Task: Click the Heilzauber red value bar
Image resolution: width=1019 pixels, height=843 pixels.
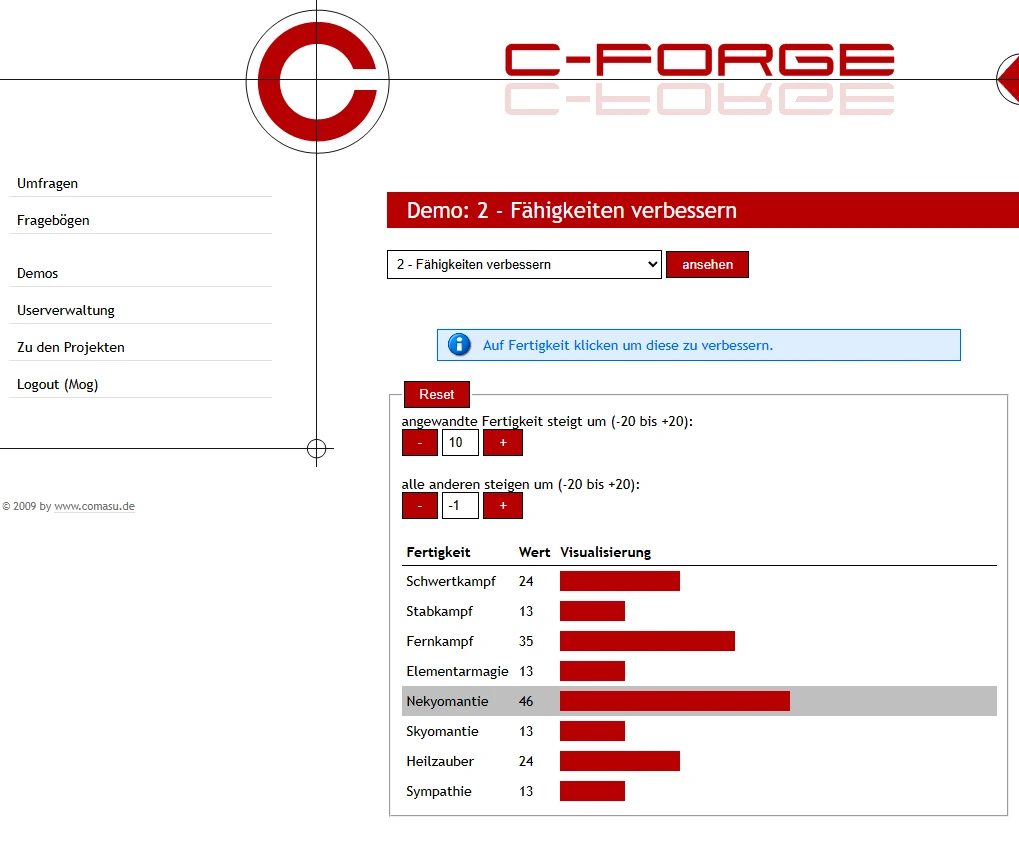Action: [620, 761]
